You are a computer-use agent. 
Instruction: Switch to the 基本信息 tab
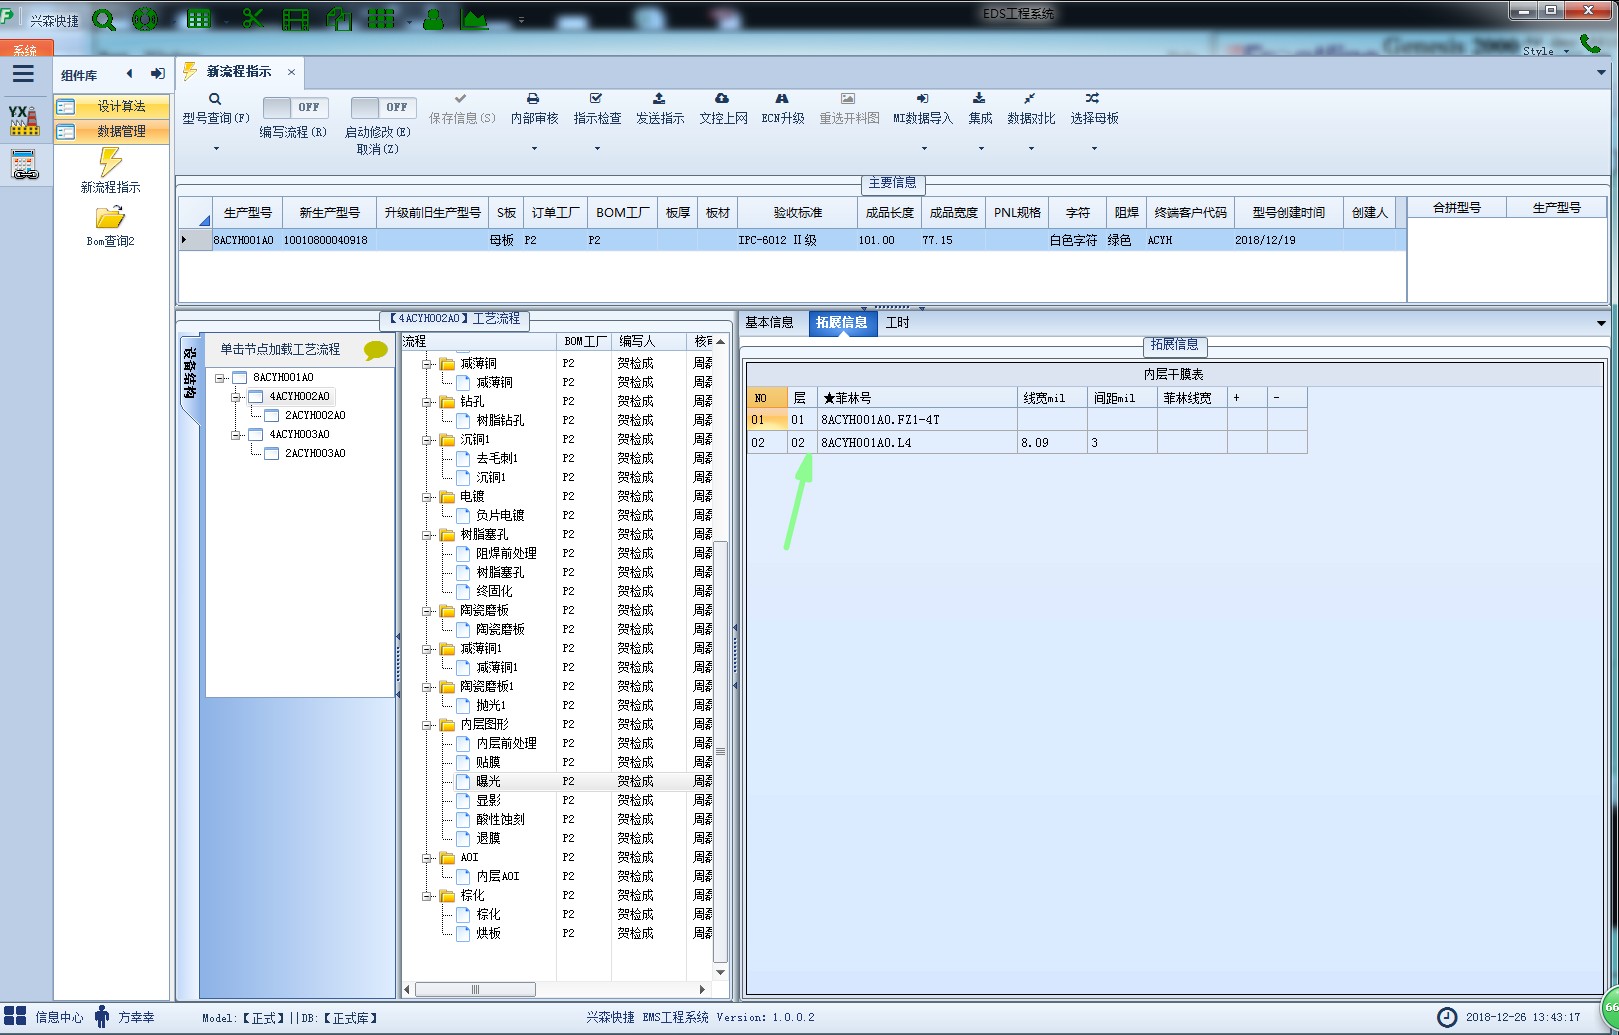click(769, 322)
